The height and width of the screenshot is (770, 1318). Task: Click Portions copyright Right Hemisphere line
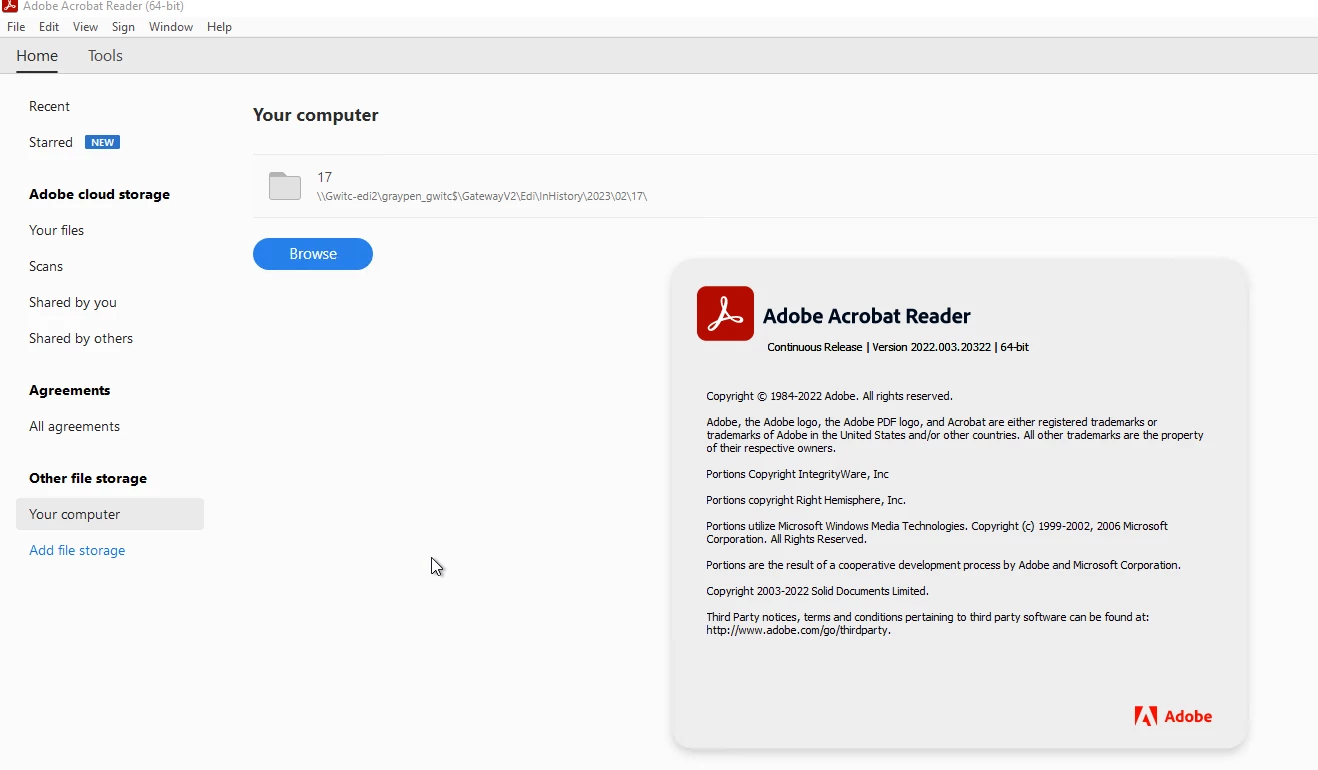point(806,500)
